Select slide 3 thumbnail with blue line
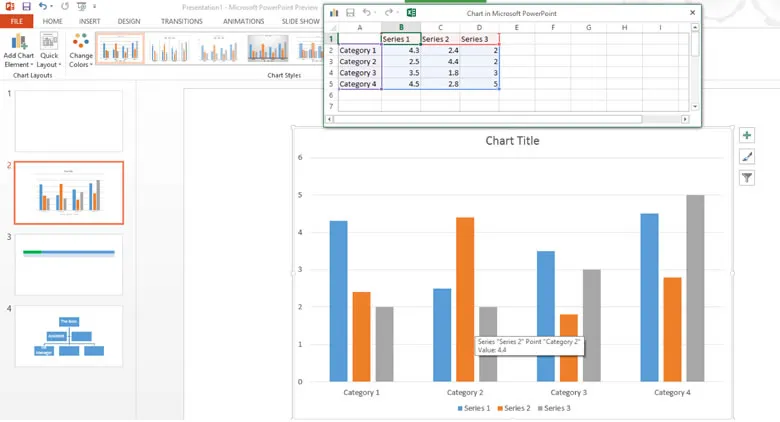Viewport: 780px width, 422px height. (69, 265)
